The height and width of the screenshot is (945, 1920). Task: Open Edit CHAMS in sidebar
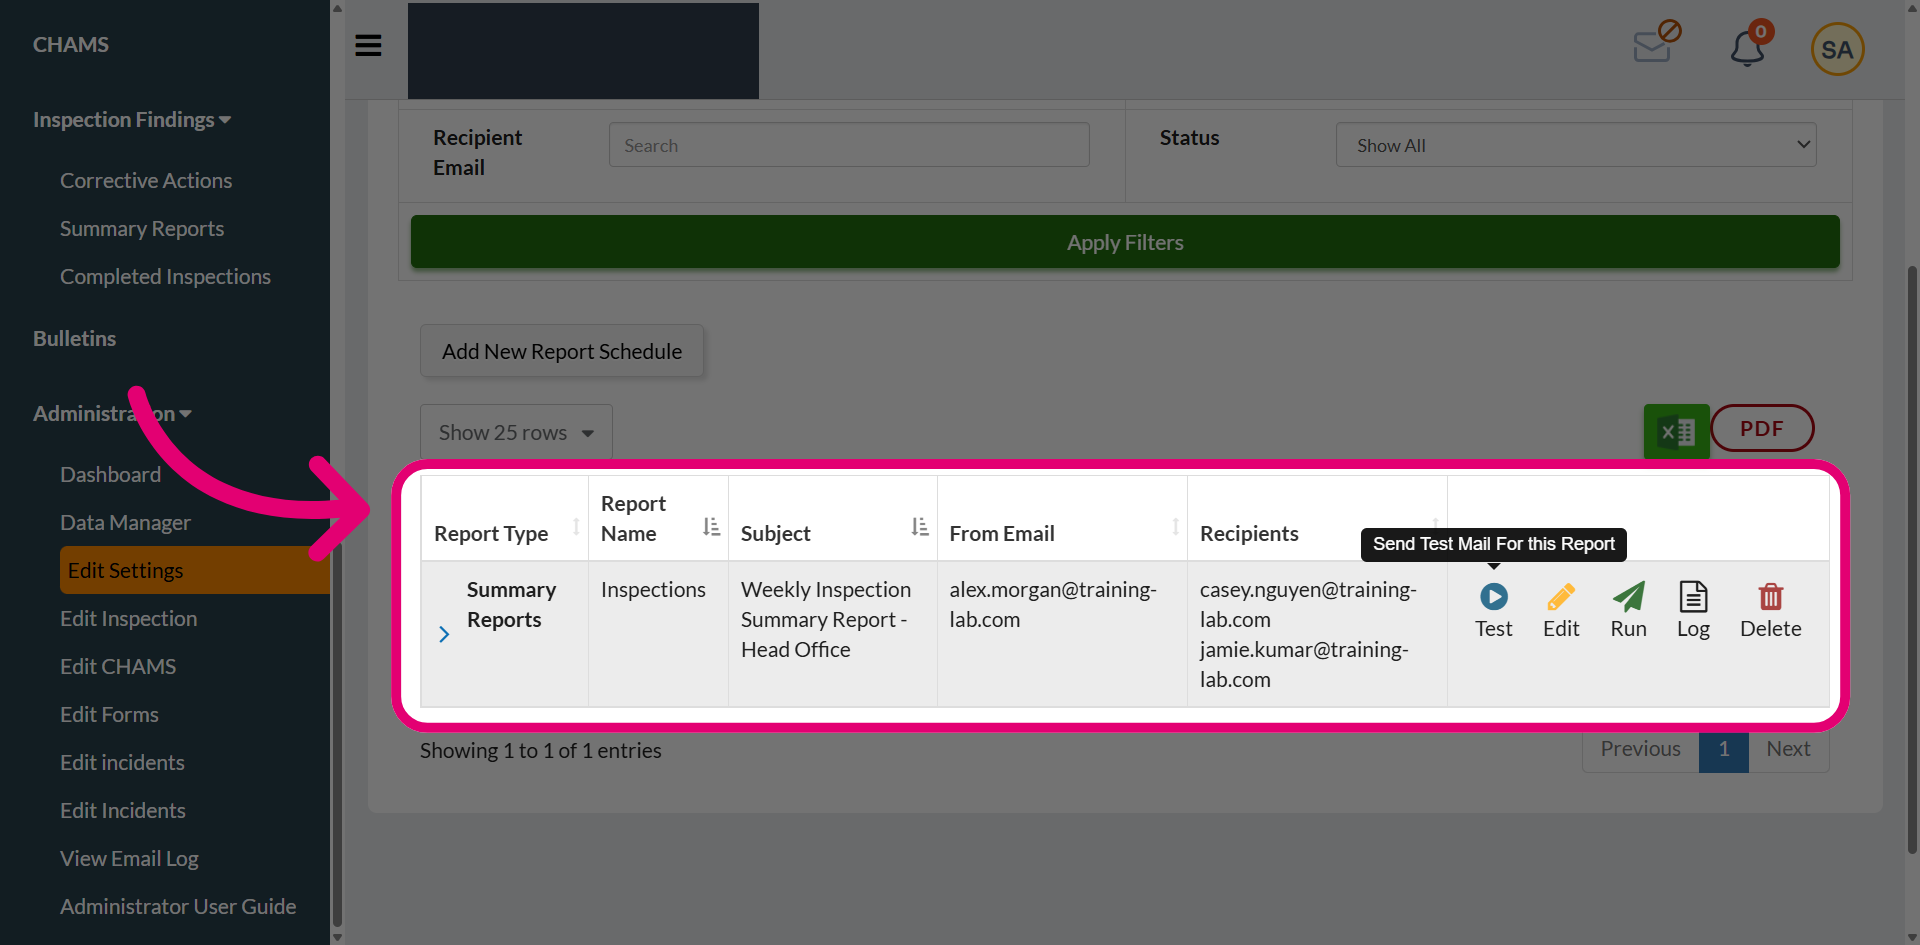(118, 667)
